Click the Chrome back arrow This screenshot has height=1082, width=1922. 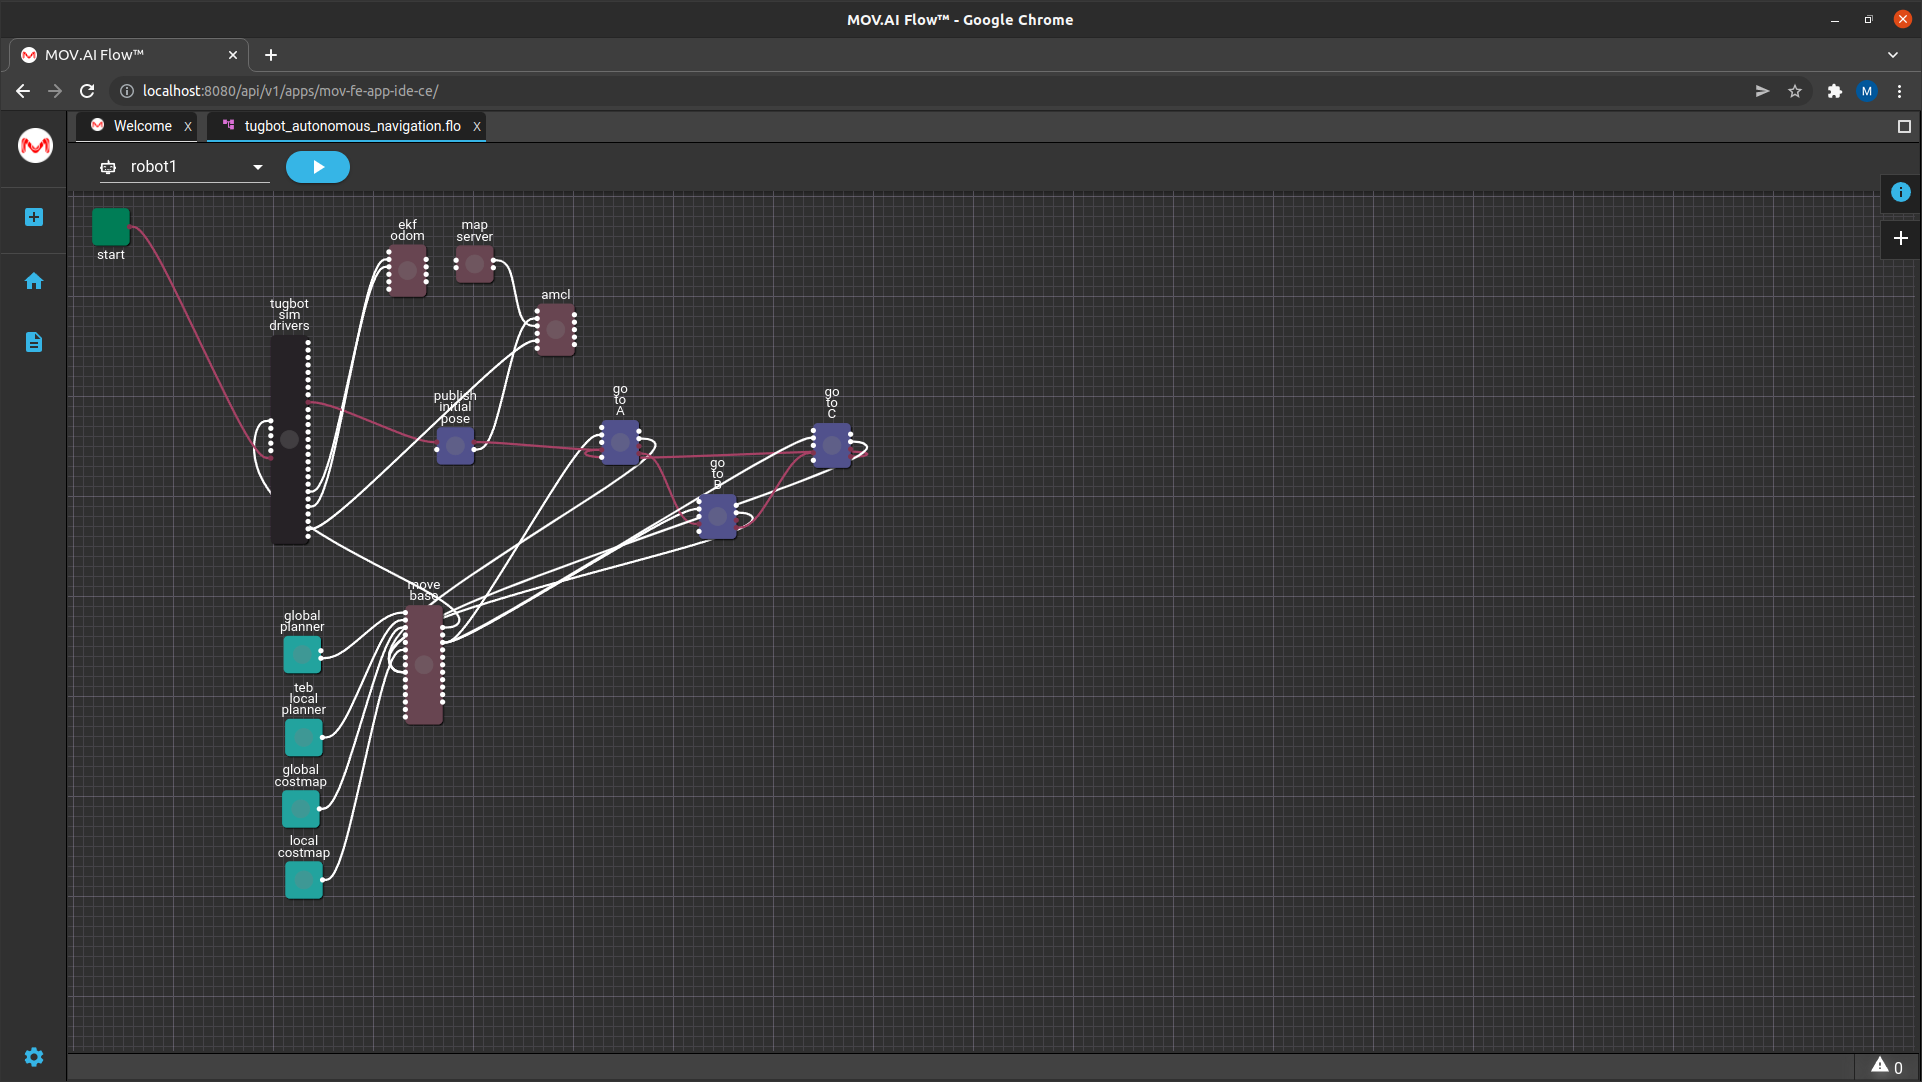coord(23,91)
